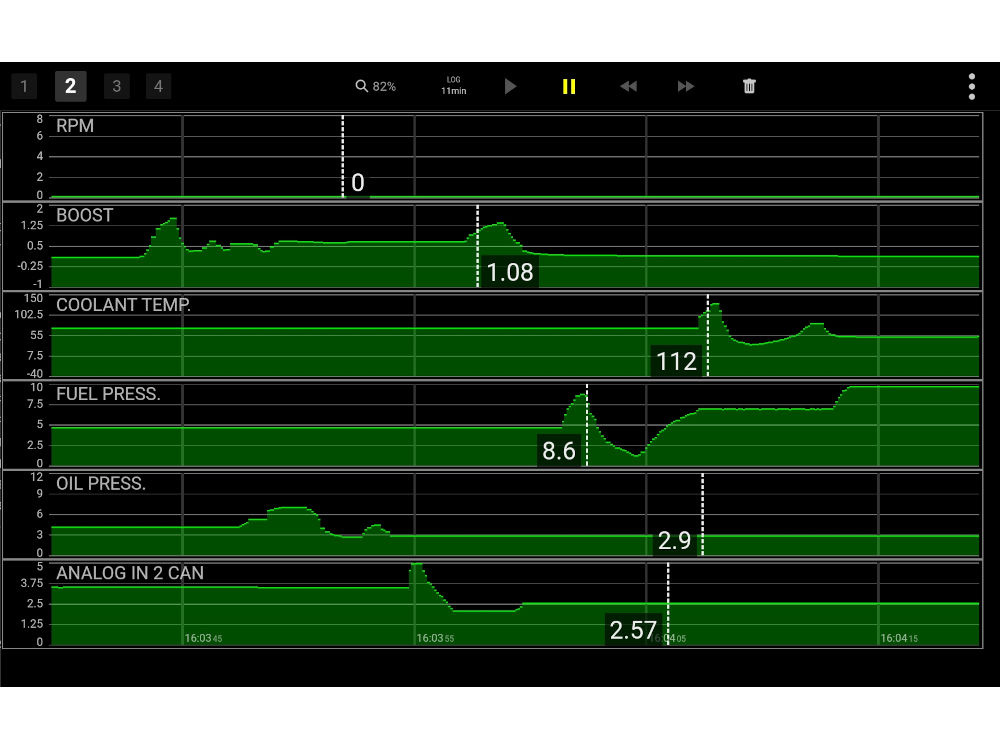
Task: Select the OIL PRESS. value 2.9 marker
Action: [674, 541]
